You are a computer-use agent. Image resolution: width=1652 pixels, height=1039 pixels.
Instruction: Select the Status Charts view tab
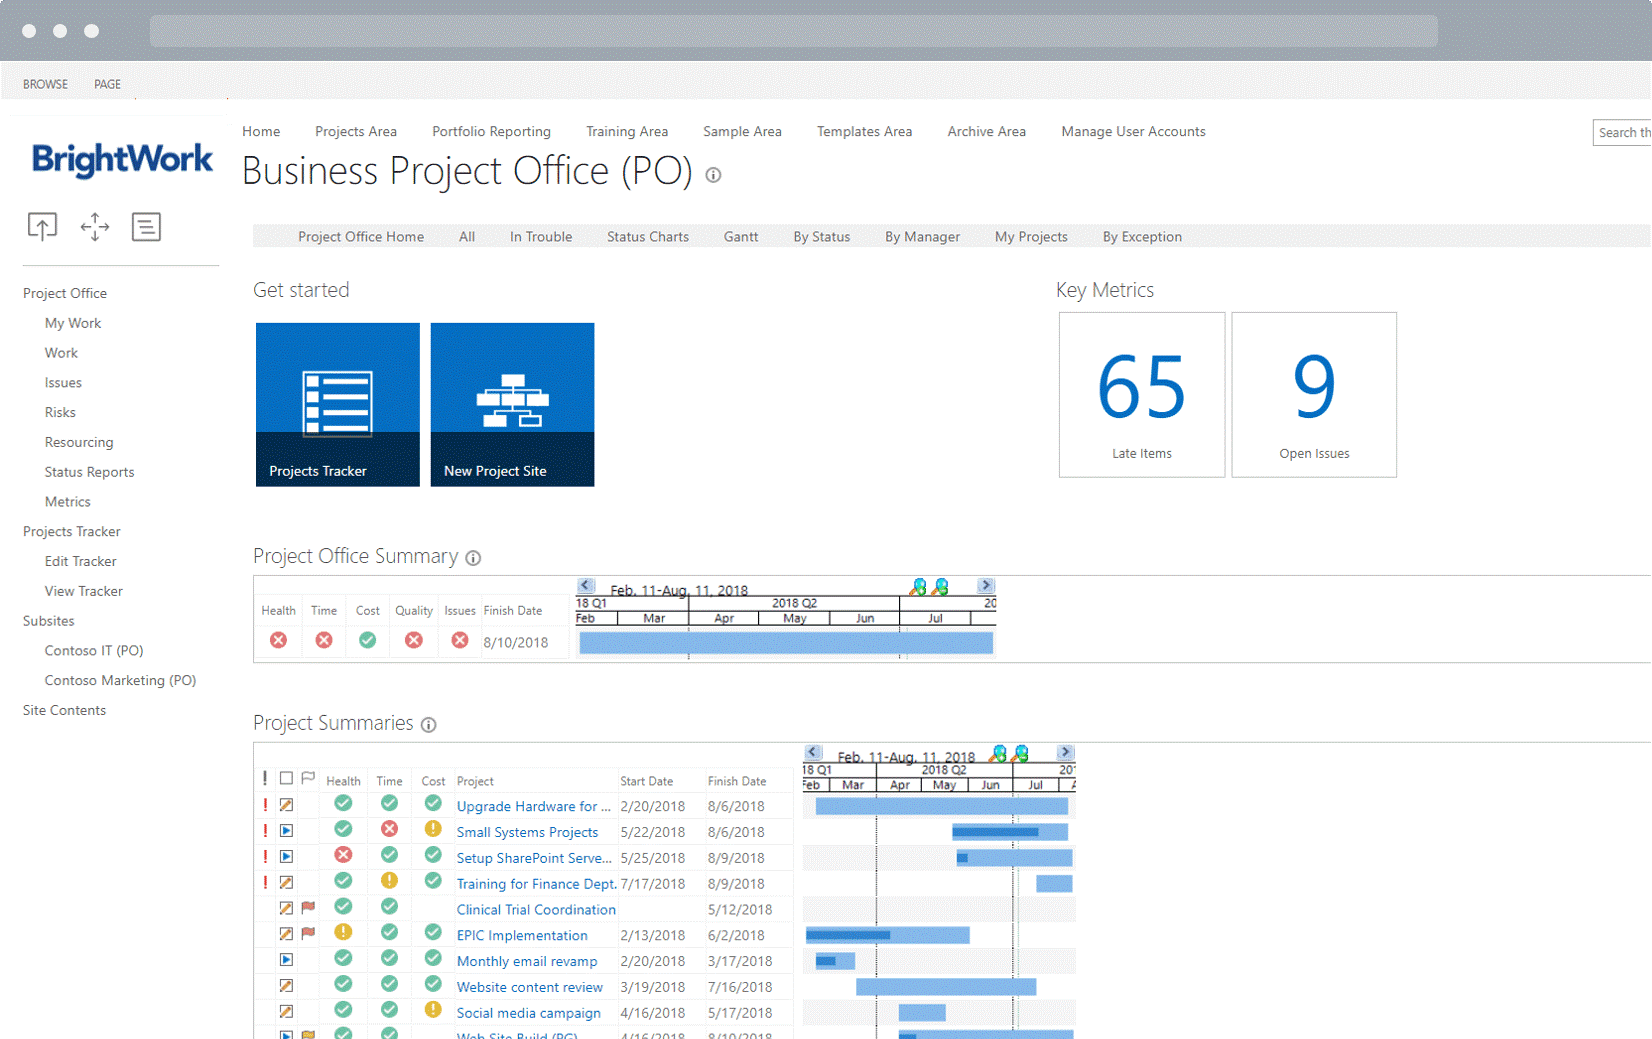648,237
